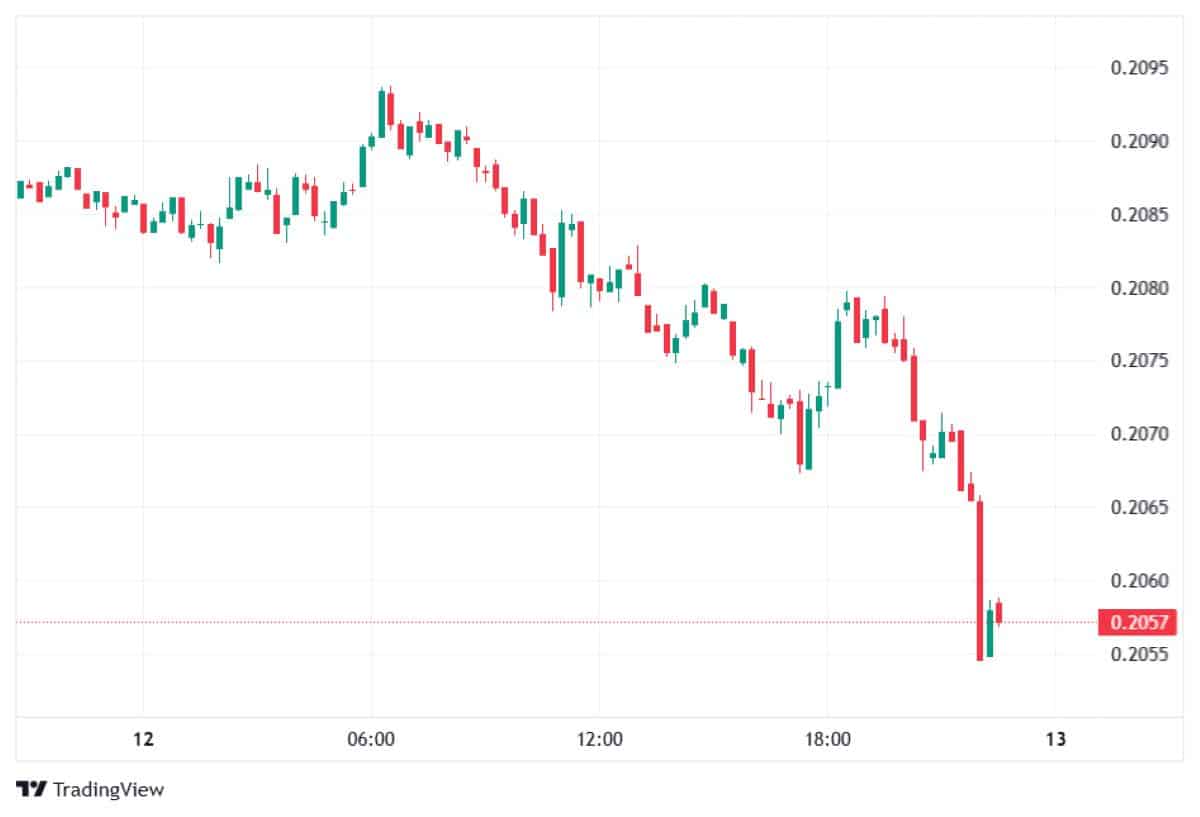
Task: Click the long red candle dropping to 0.2055
Action: 980,580
